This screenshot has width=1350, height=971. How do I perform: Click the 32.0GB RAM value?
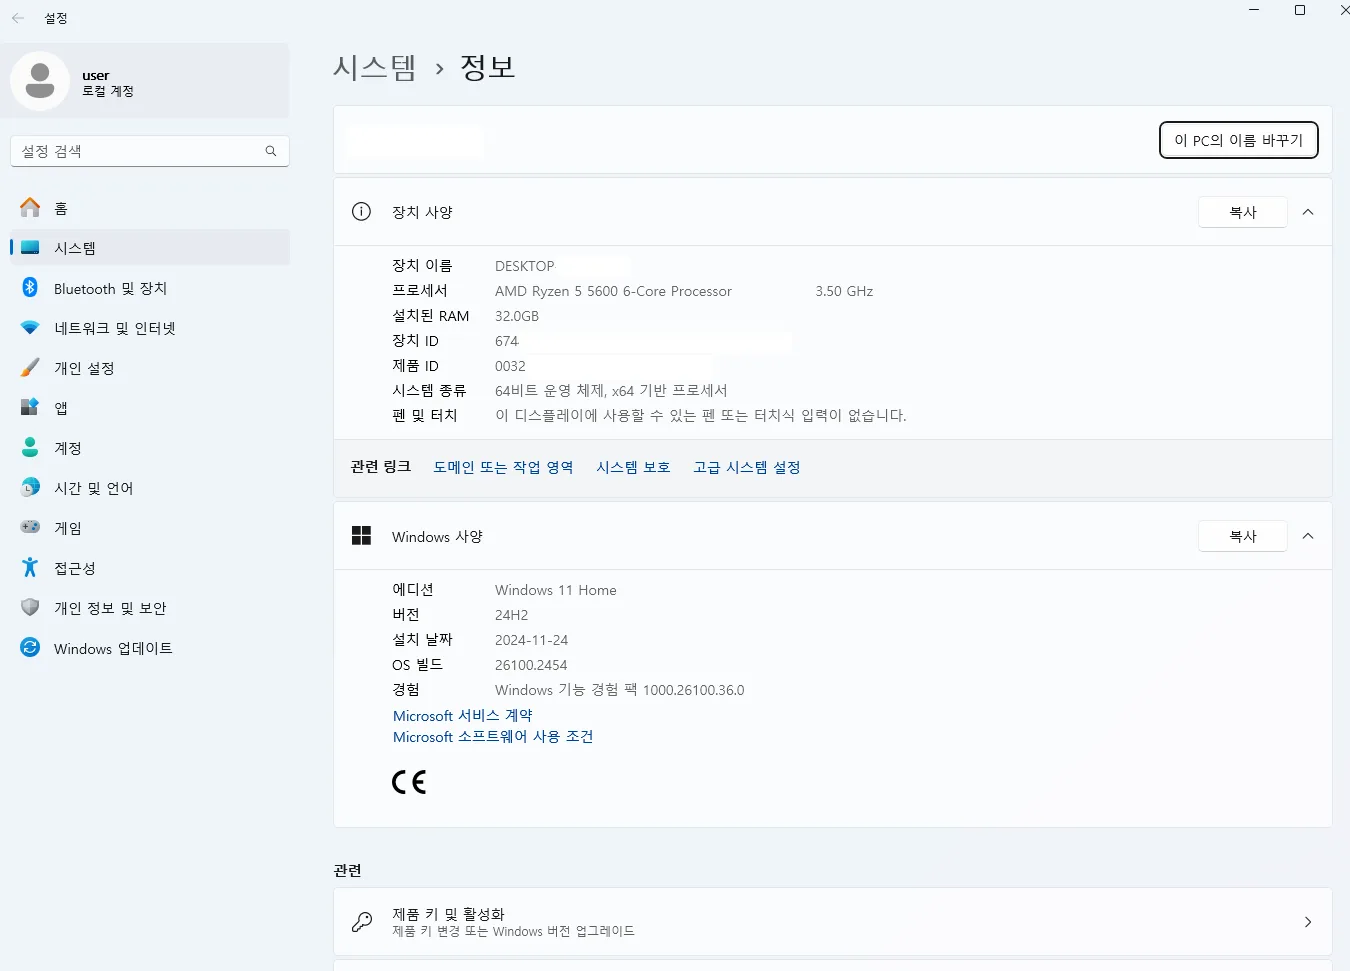coord(517,316)
